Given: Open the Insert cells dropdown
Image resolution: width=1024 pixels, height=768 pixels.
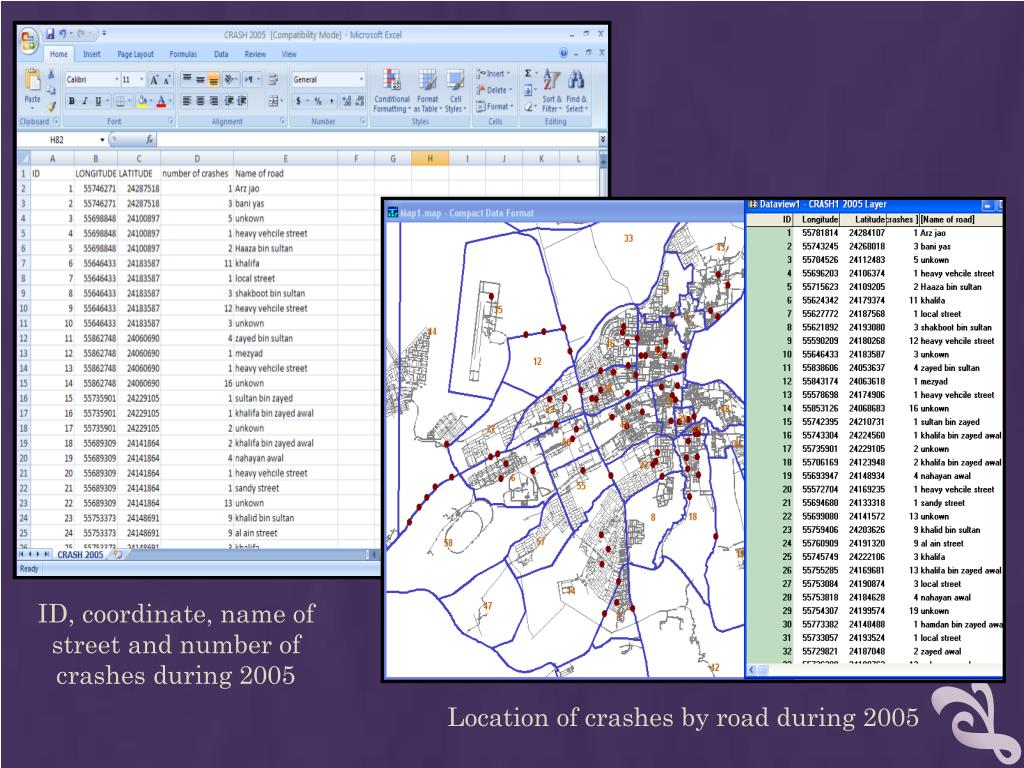Looking at the screenshot, I should [x=494, y=74].
